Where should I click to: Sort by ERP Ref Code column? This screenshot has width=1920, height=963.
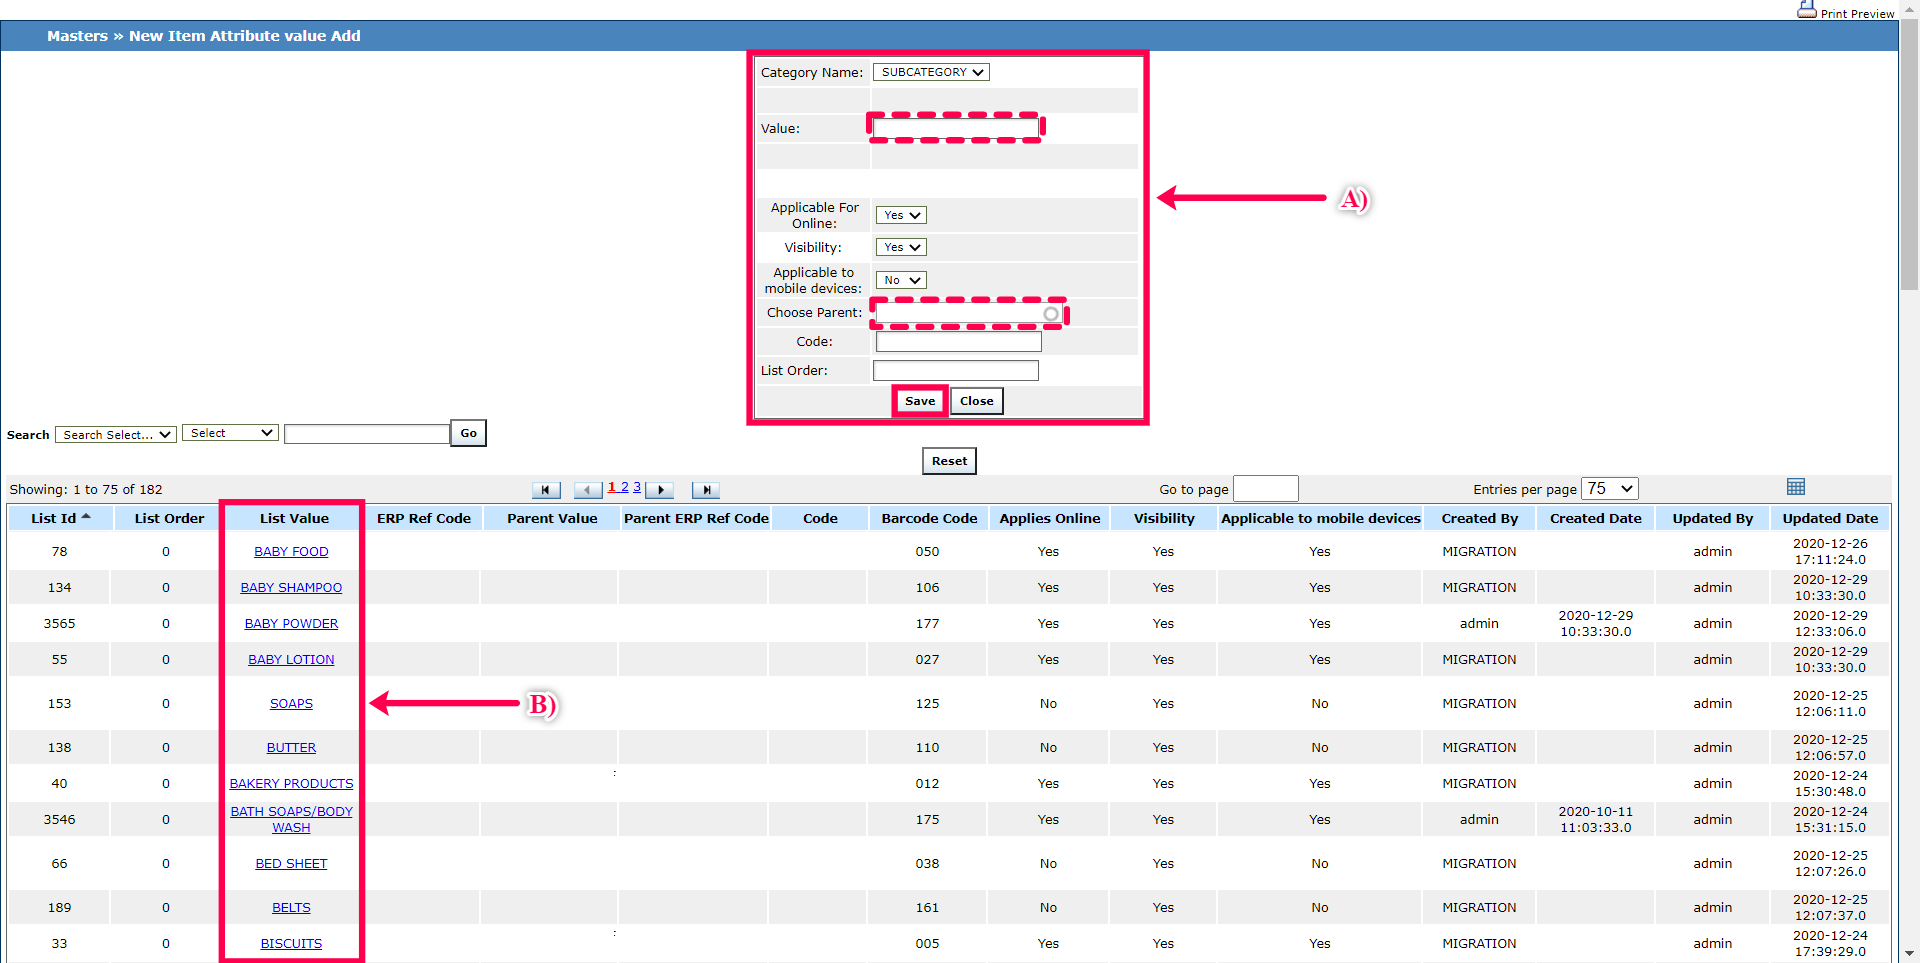click(x=424, y=518)
